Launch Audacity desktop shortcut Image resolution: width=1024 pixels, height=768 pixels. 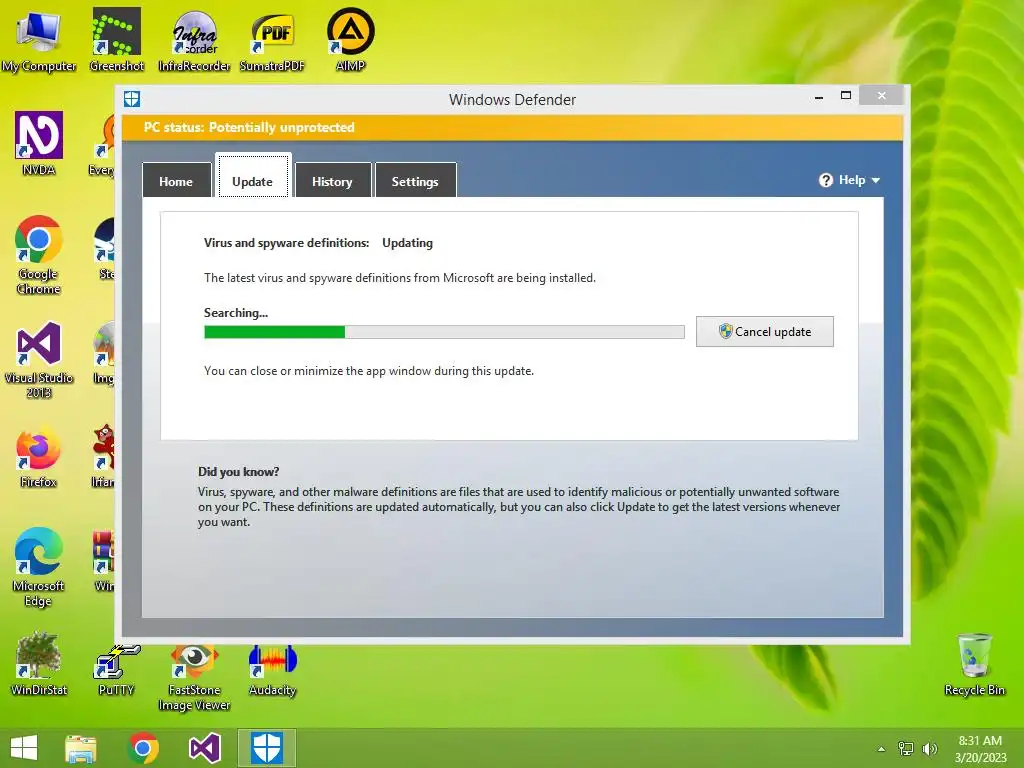point(272,670)
